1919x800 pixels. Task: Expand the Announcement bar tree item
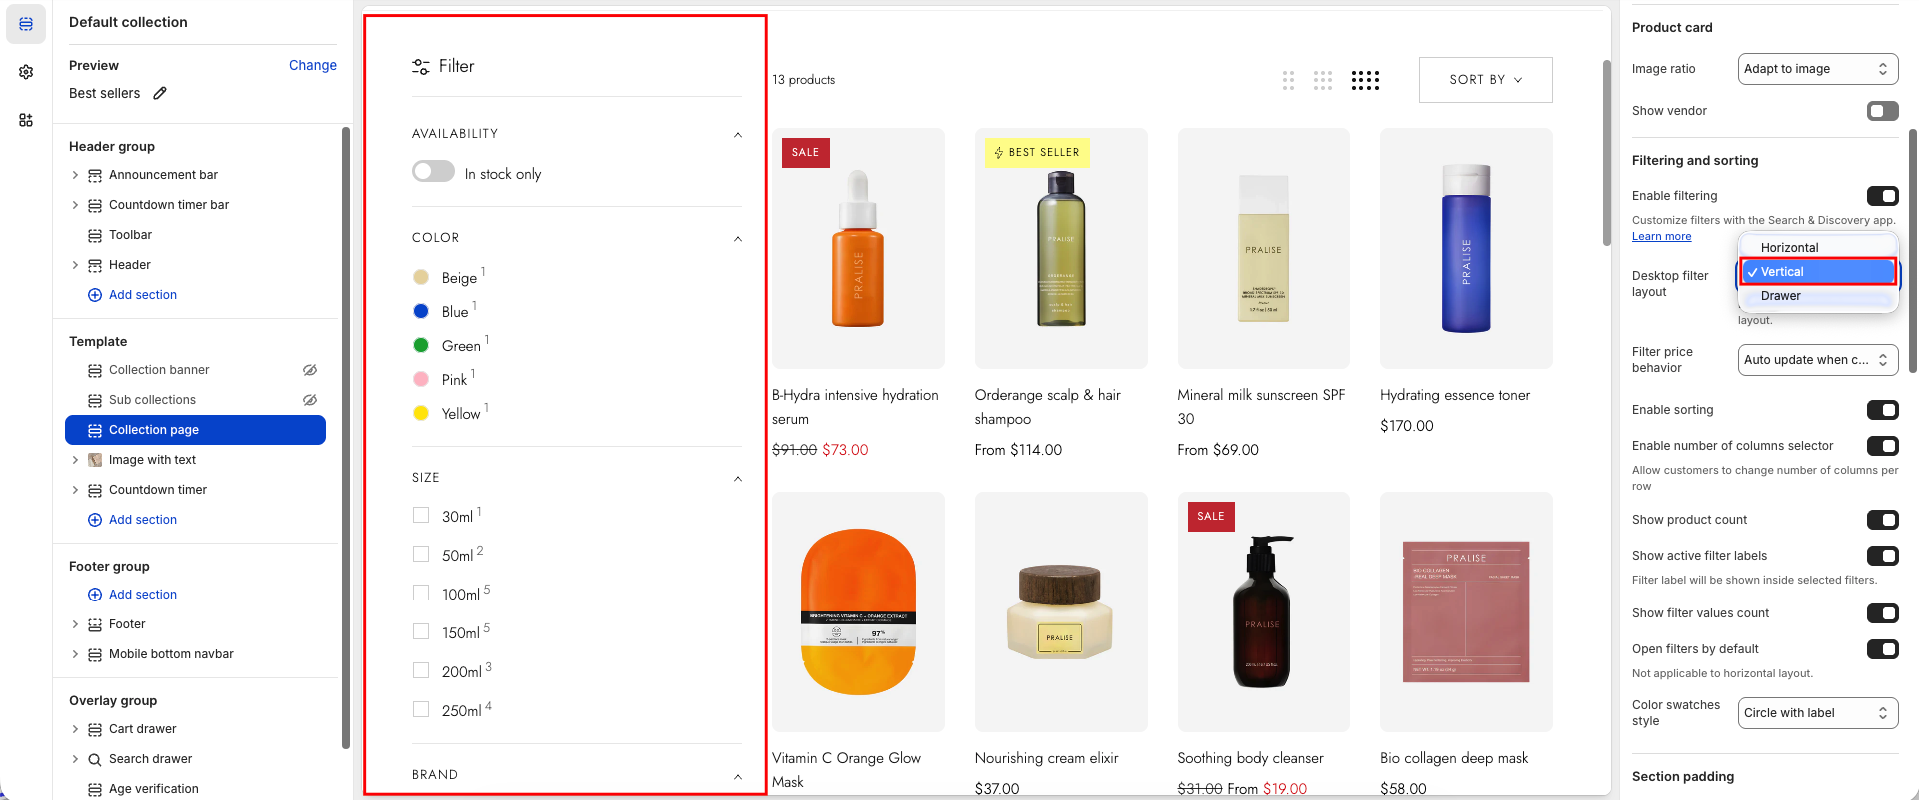[75, 175]
